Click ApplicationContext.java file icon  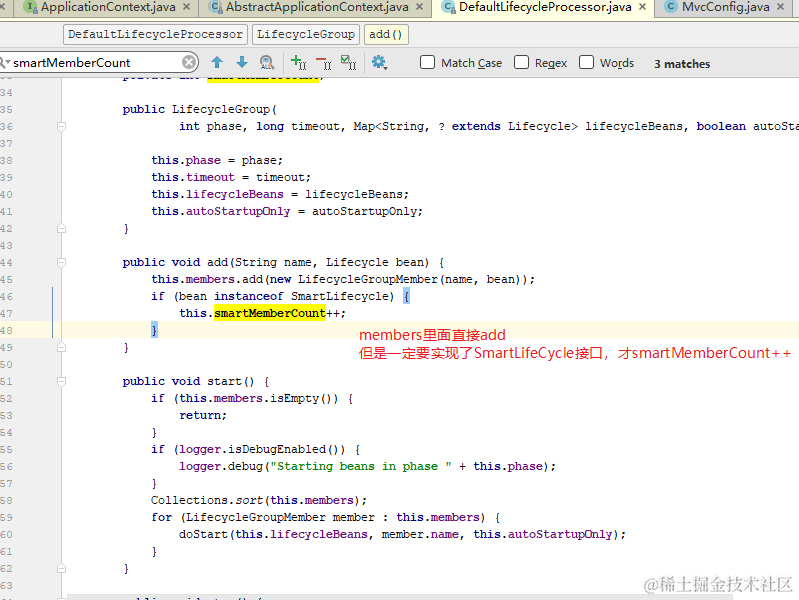[32, 7]
